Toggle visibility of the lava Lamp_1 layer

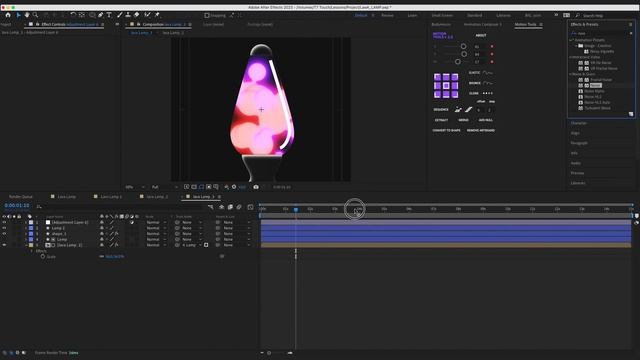pyautogui.click(x=4, y=245)
